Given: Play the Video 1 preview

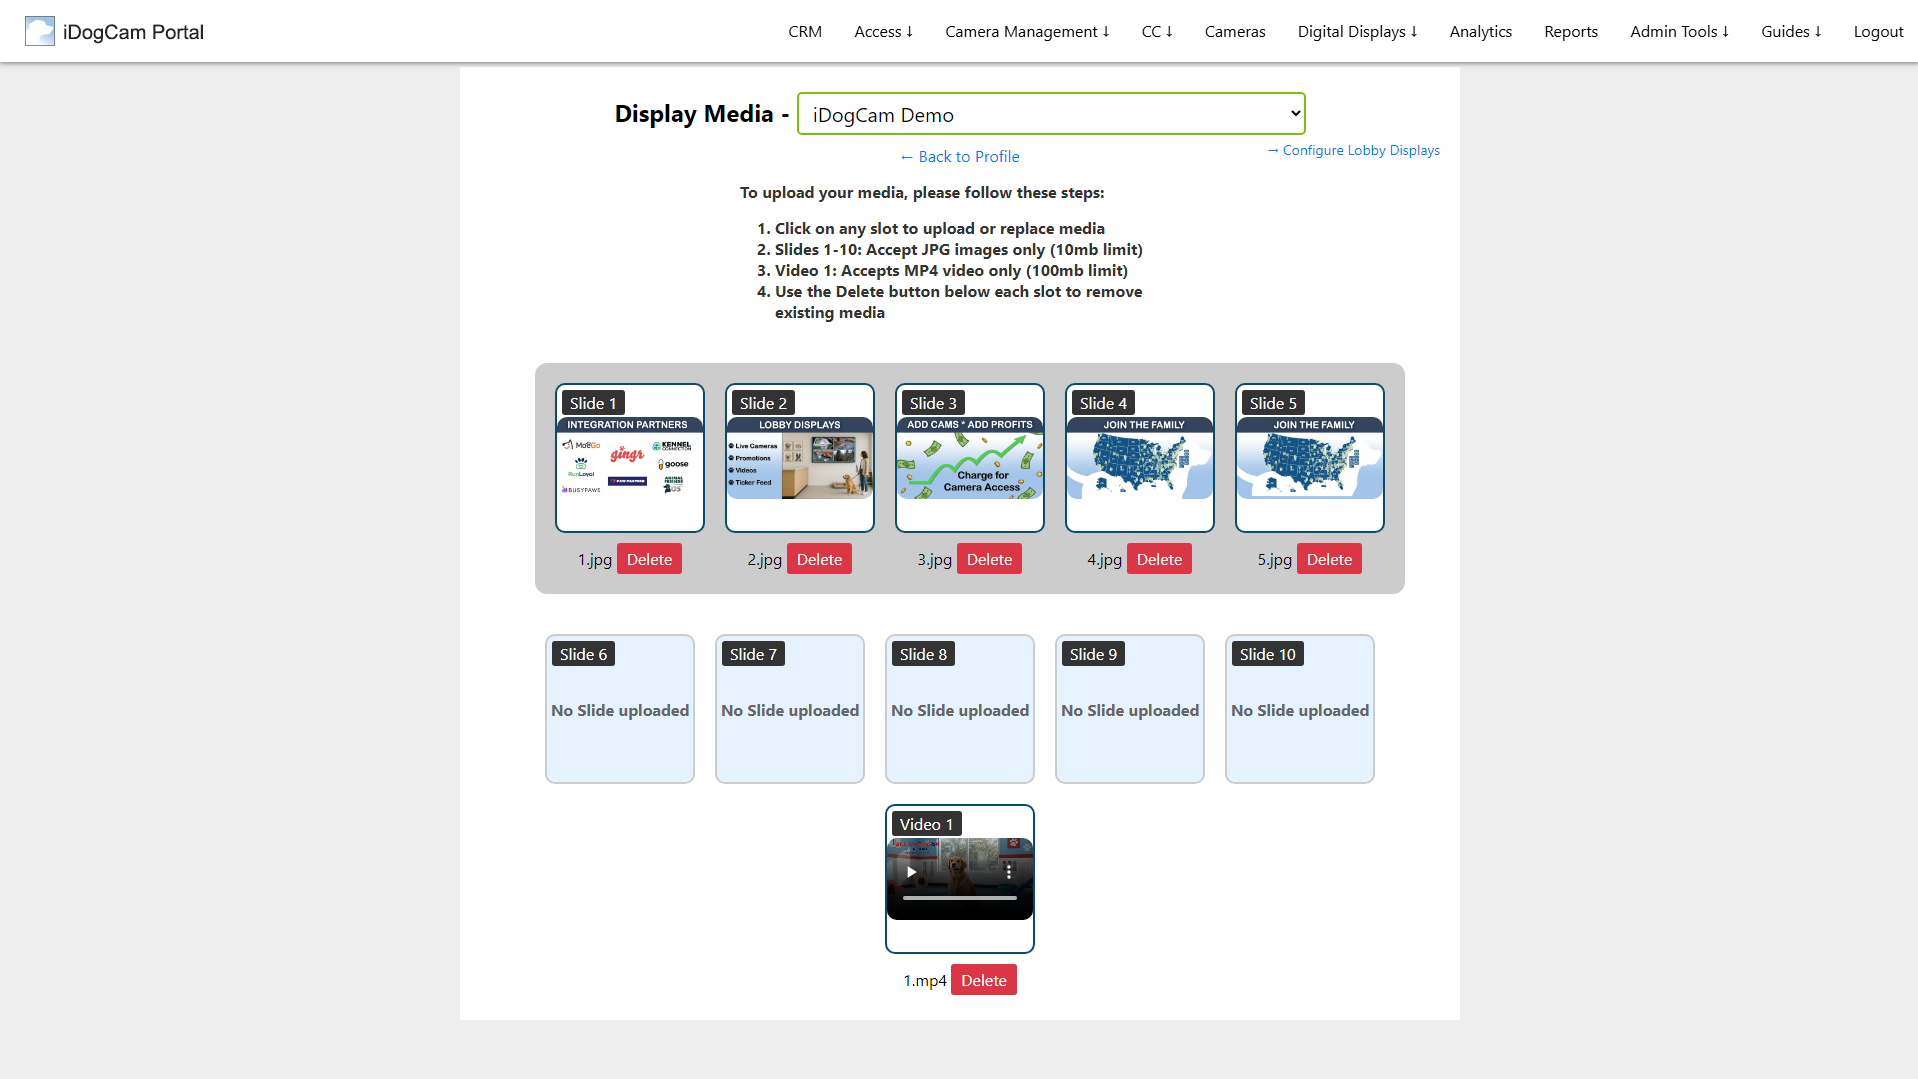Looking at the screenshot, I should point(911,872).
